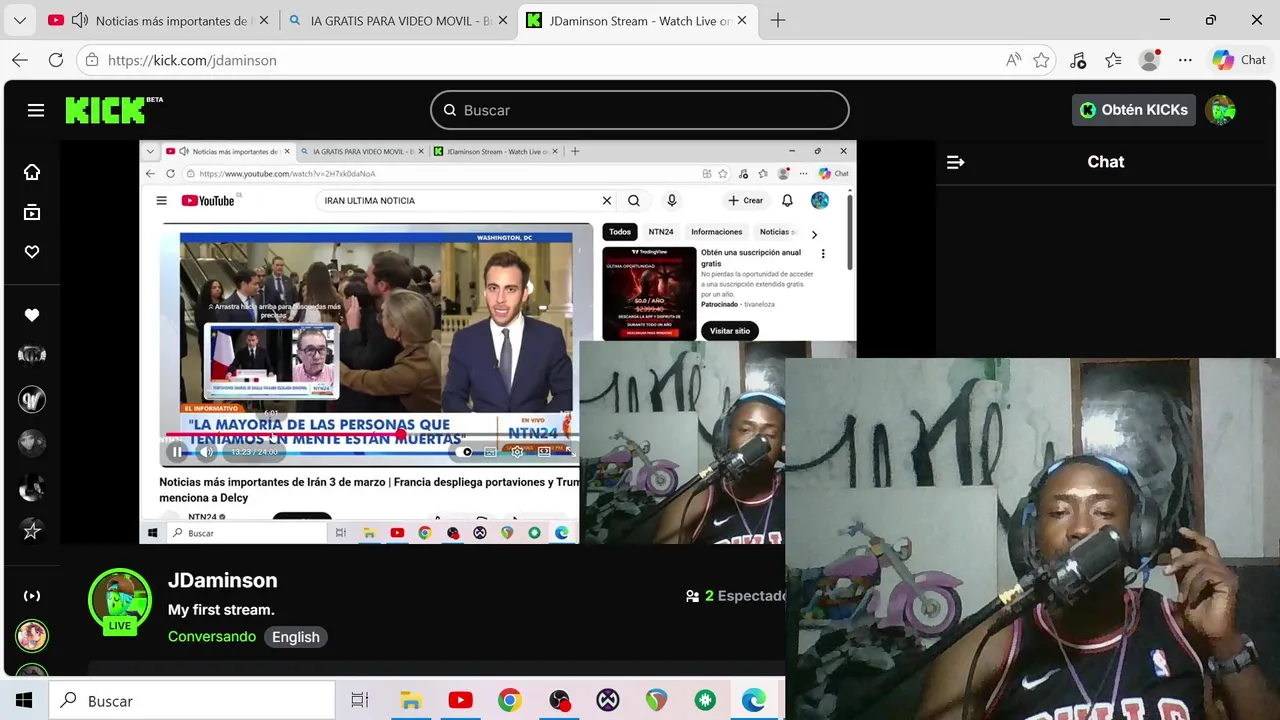
Task: Click the Windows taskbar Buscar search box
Action: (190, 701)
